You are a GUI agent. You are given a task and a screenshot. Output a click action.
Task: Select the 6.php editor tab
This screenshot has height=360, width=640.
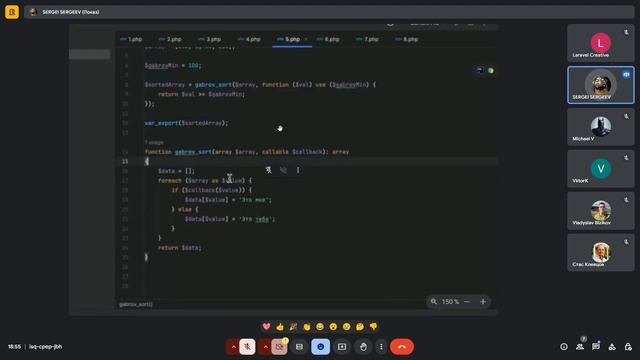point(329,39)
